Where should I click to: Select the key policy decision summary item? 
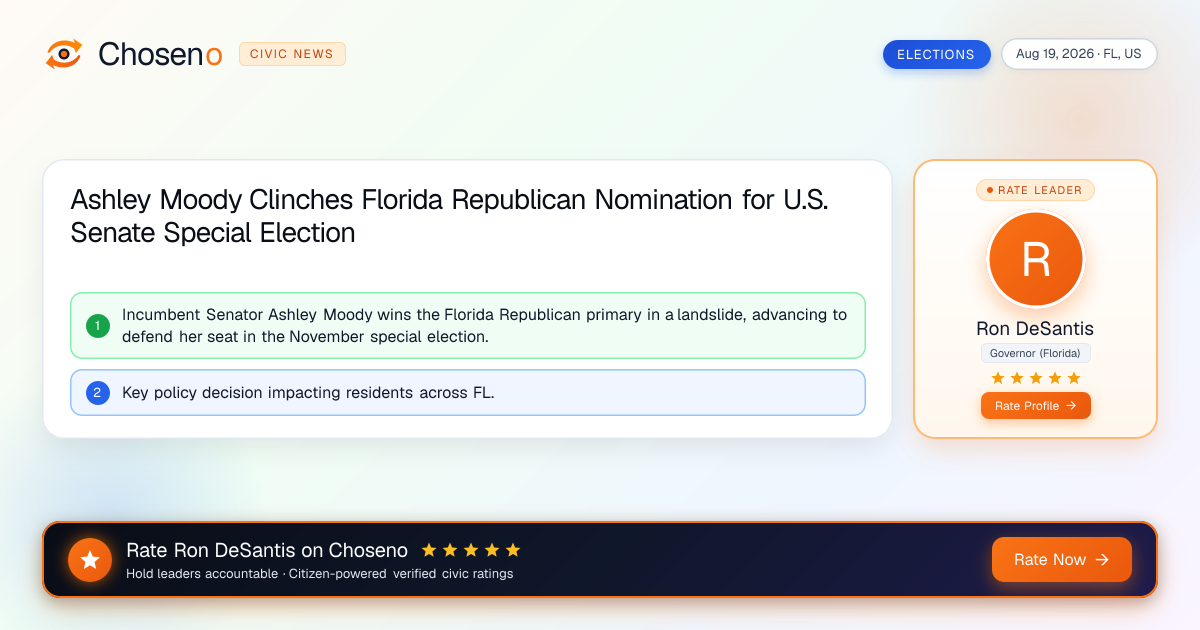[468, 393]
